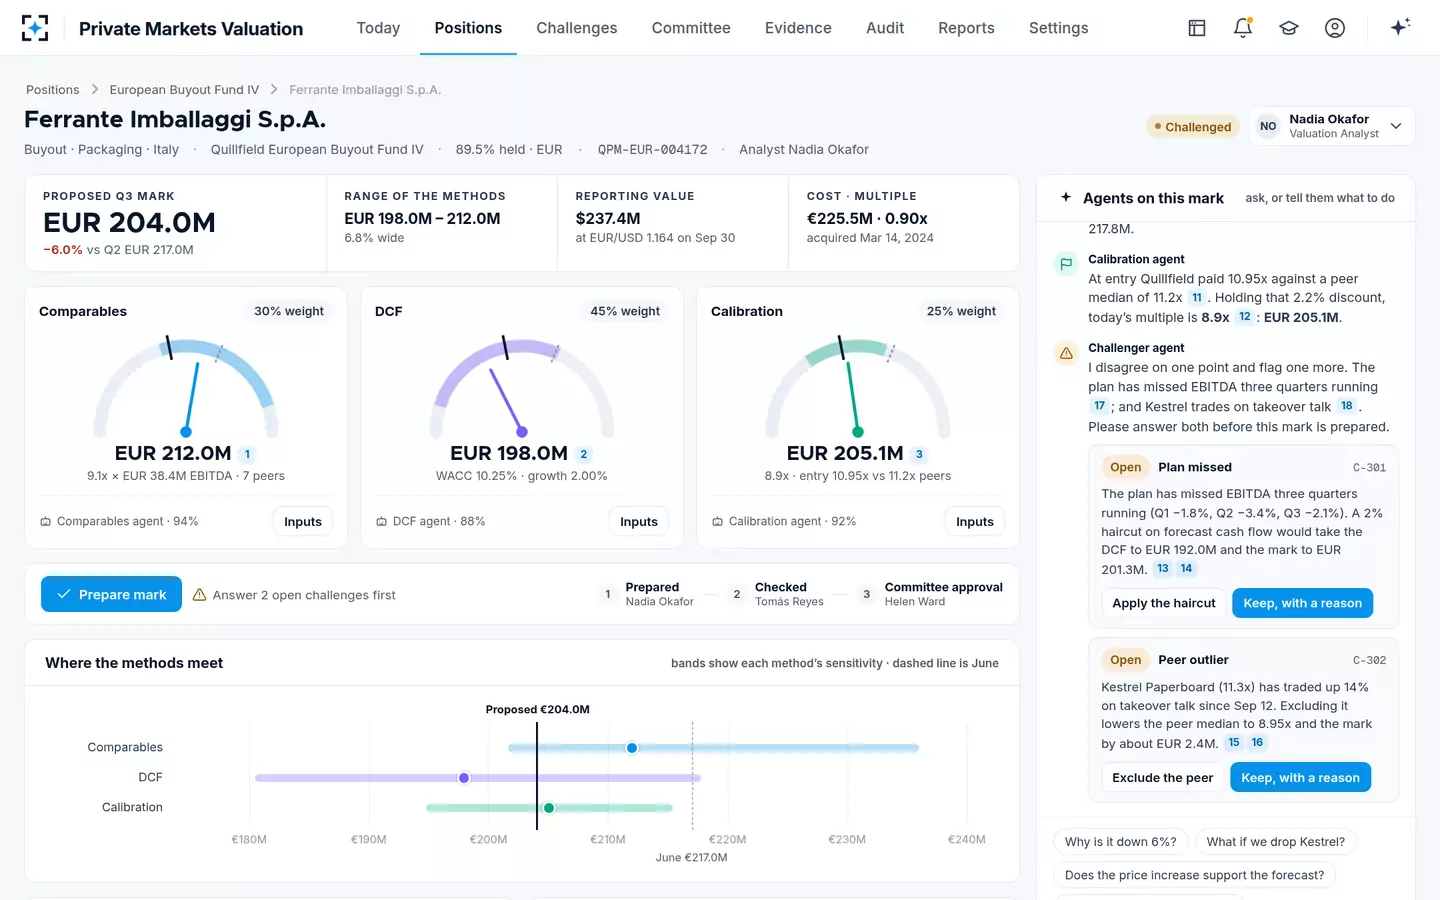This screenshot has height=900, width=1440.
Task: Click the sparkle icon beside Agents on this mark
Action: click(x=1066, y=198)
